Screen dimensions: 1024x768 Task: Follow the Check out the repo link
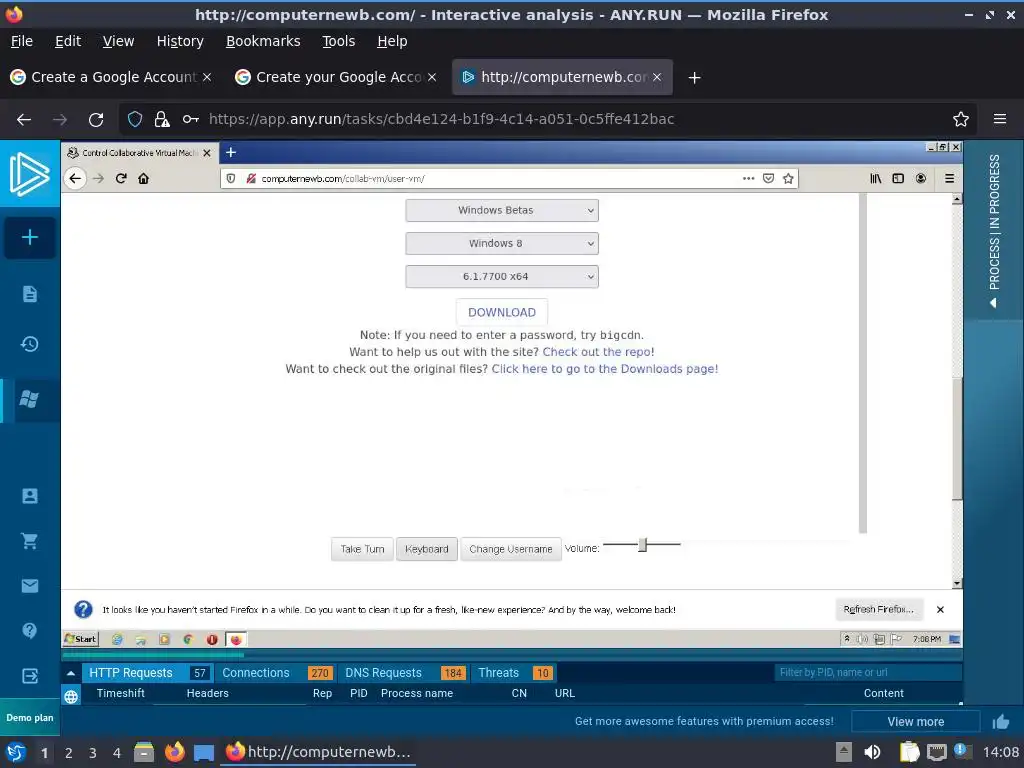[597, 351]
